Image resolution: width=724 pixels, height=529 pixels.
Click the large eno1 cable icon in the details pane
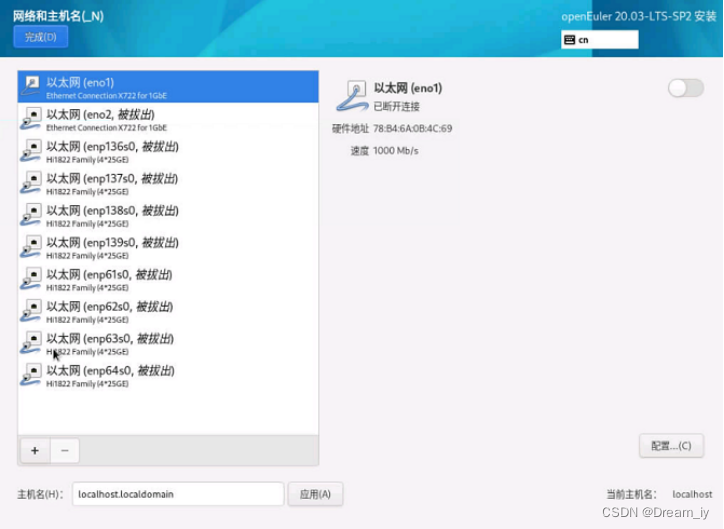pos(352,96)
